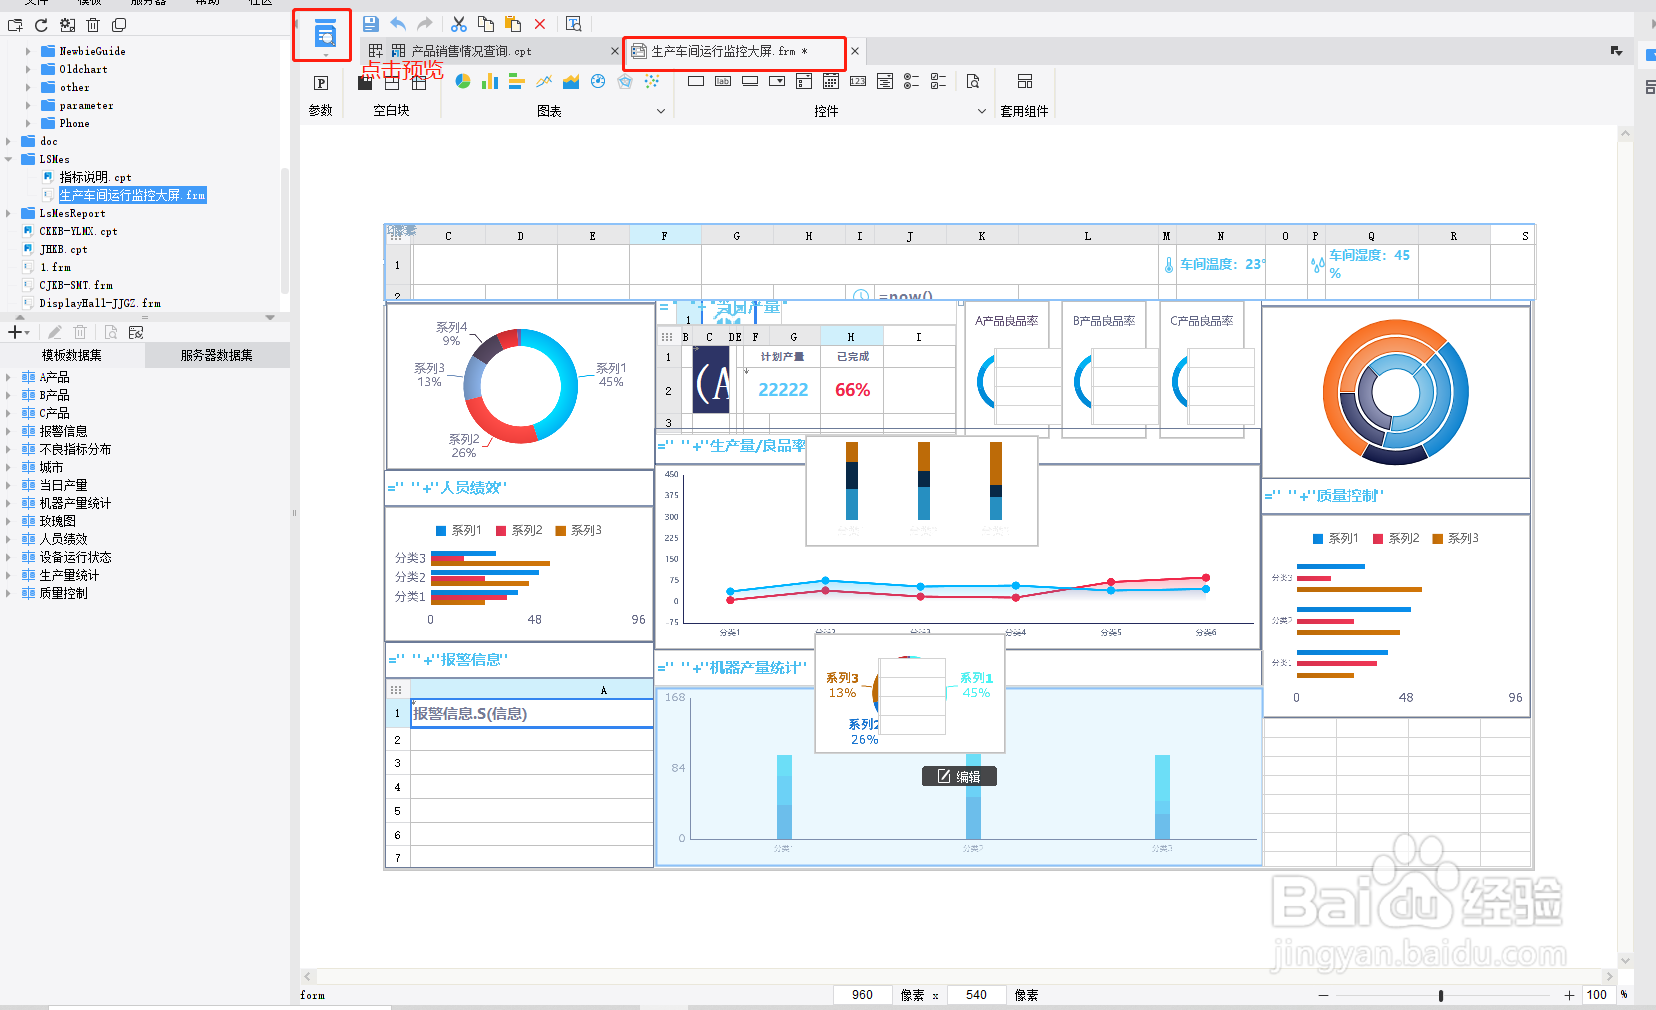Insert a horizontal bar chart component

[x=517, y=81]
